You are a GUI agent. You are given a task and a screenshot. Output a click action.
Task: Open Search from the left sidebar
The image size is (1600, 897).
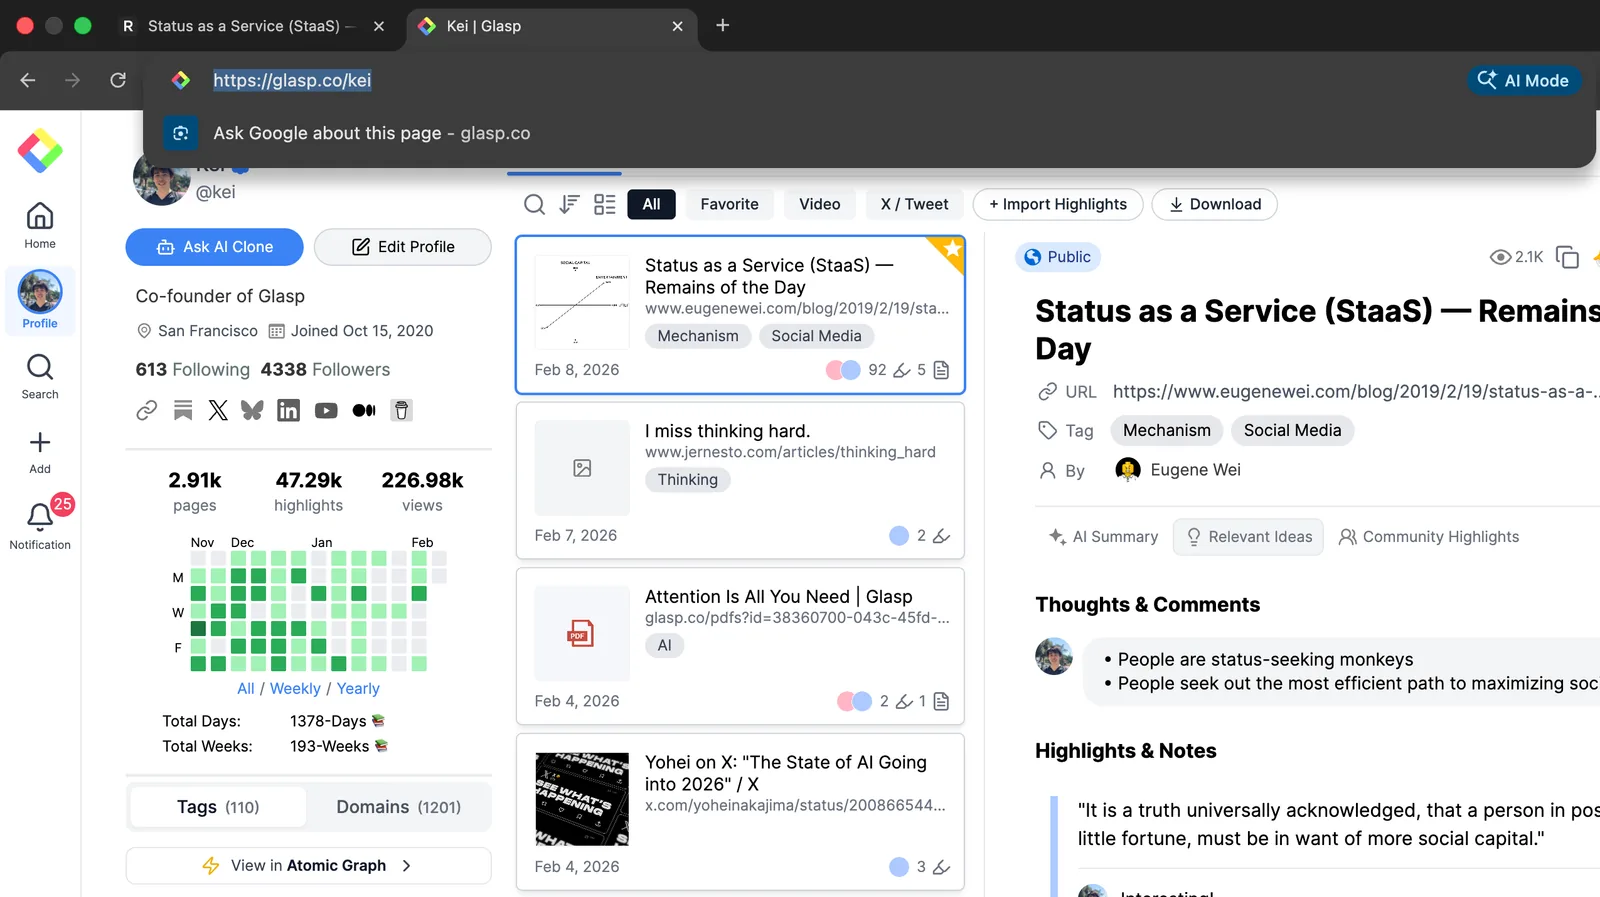point(40,376)
